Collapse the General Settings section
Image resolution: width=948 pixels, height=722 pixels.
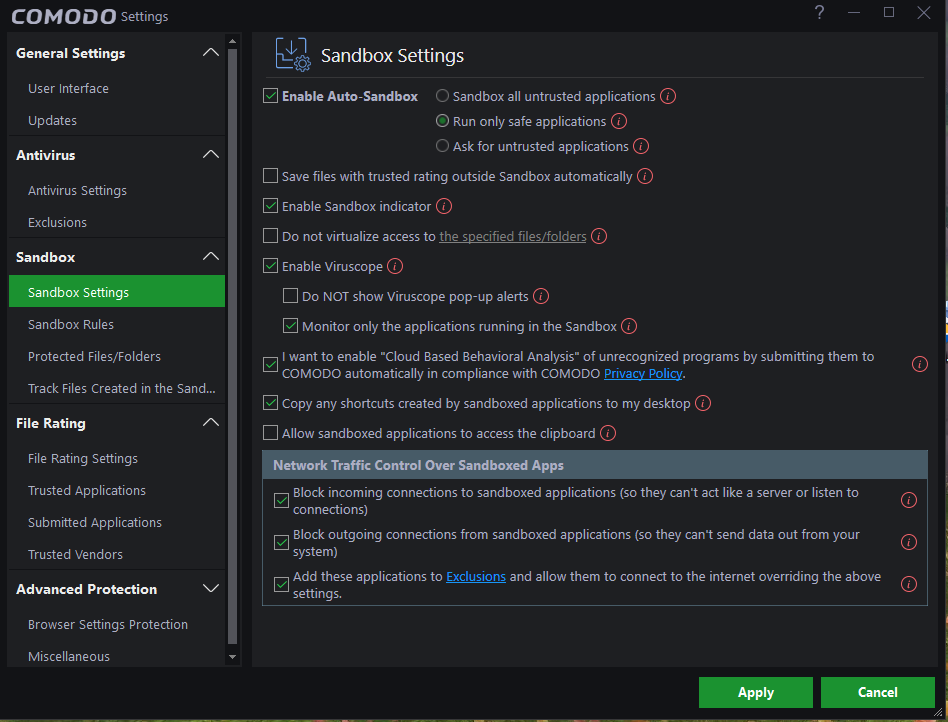click(x=210, y=53)
